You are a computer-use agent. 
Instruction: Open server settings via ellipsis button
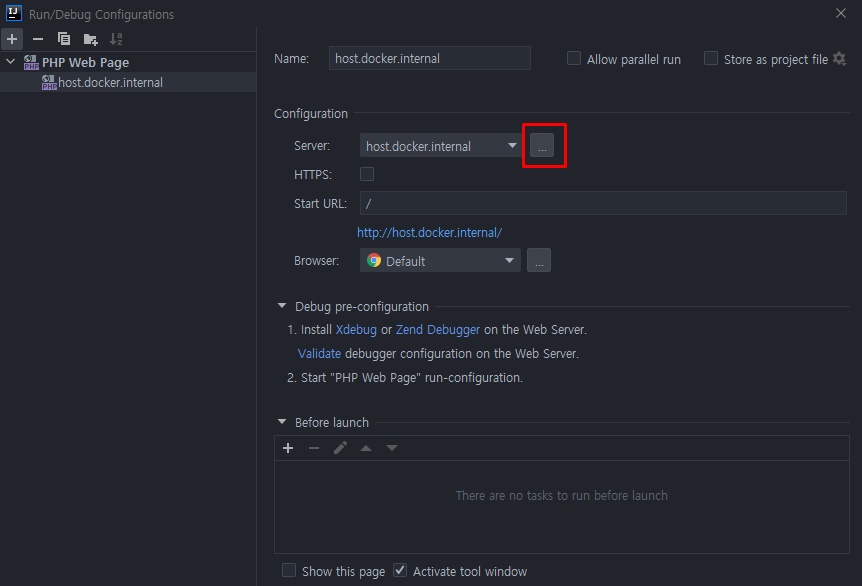(542, 146)
